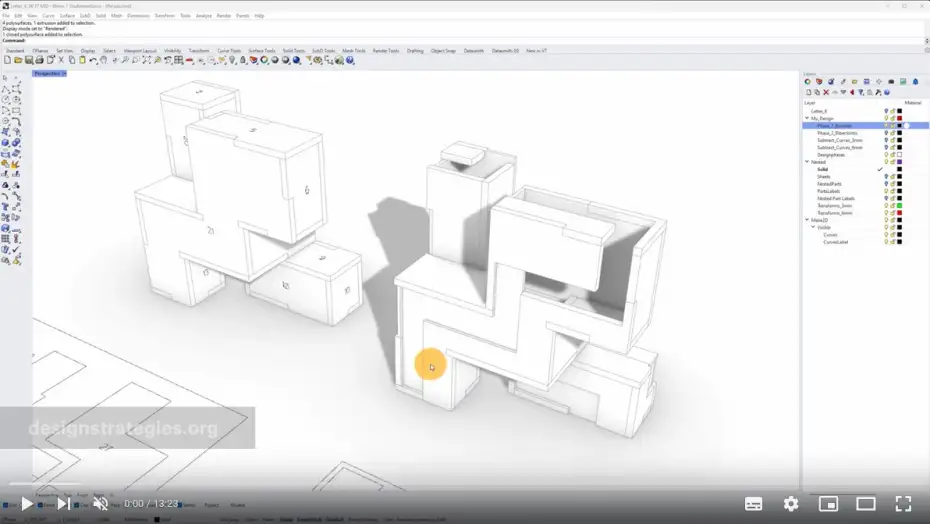Skip to next video button
This screenshot has height=524, width=930.
63,504
